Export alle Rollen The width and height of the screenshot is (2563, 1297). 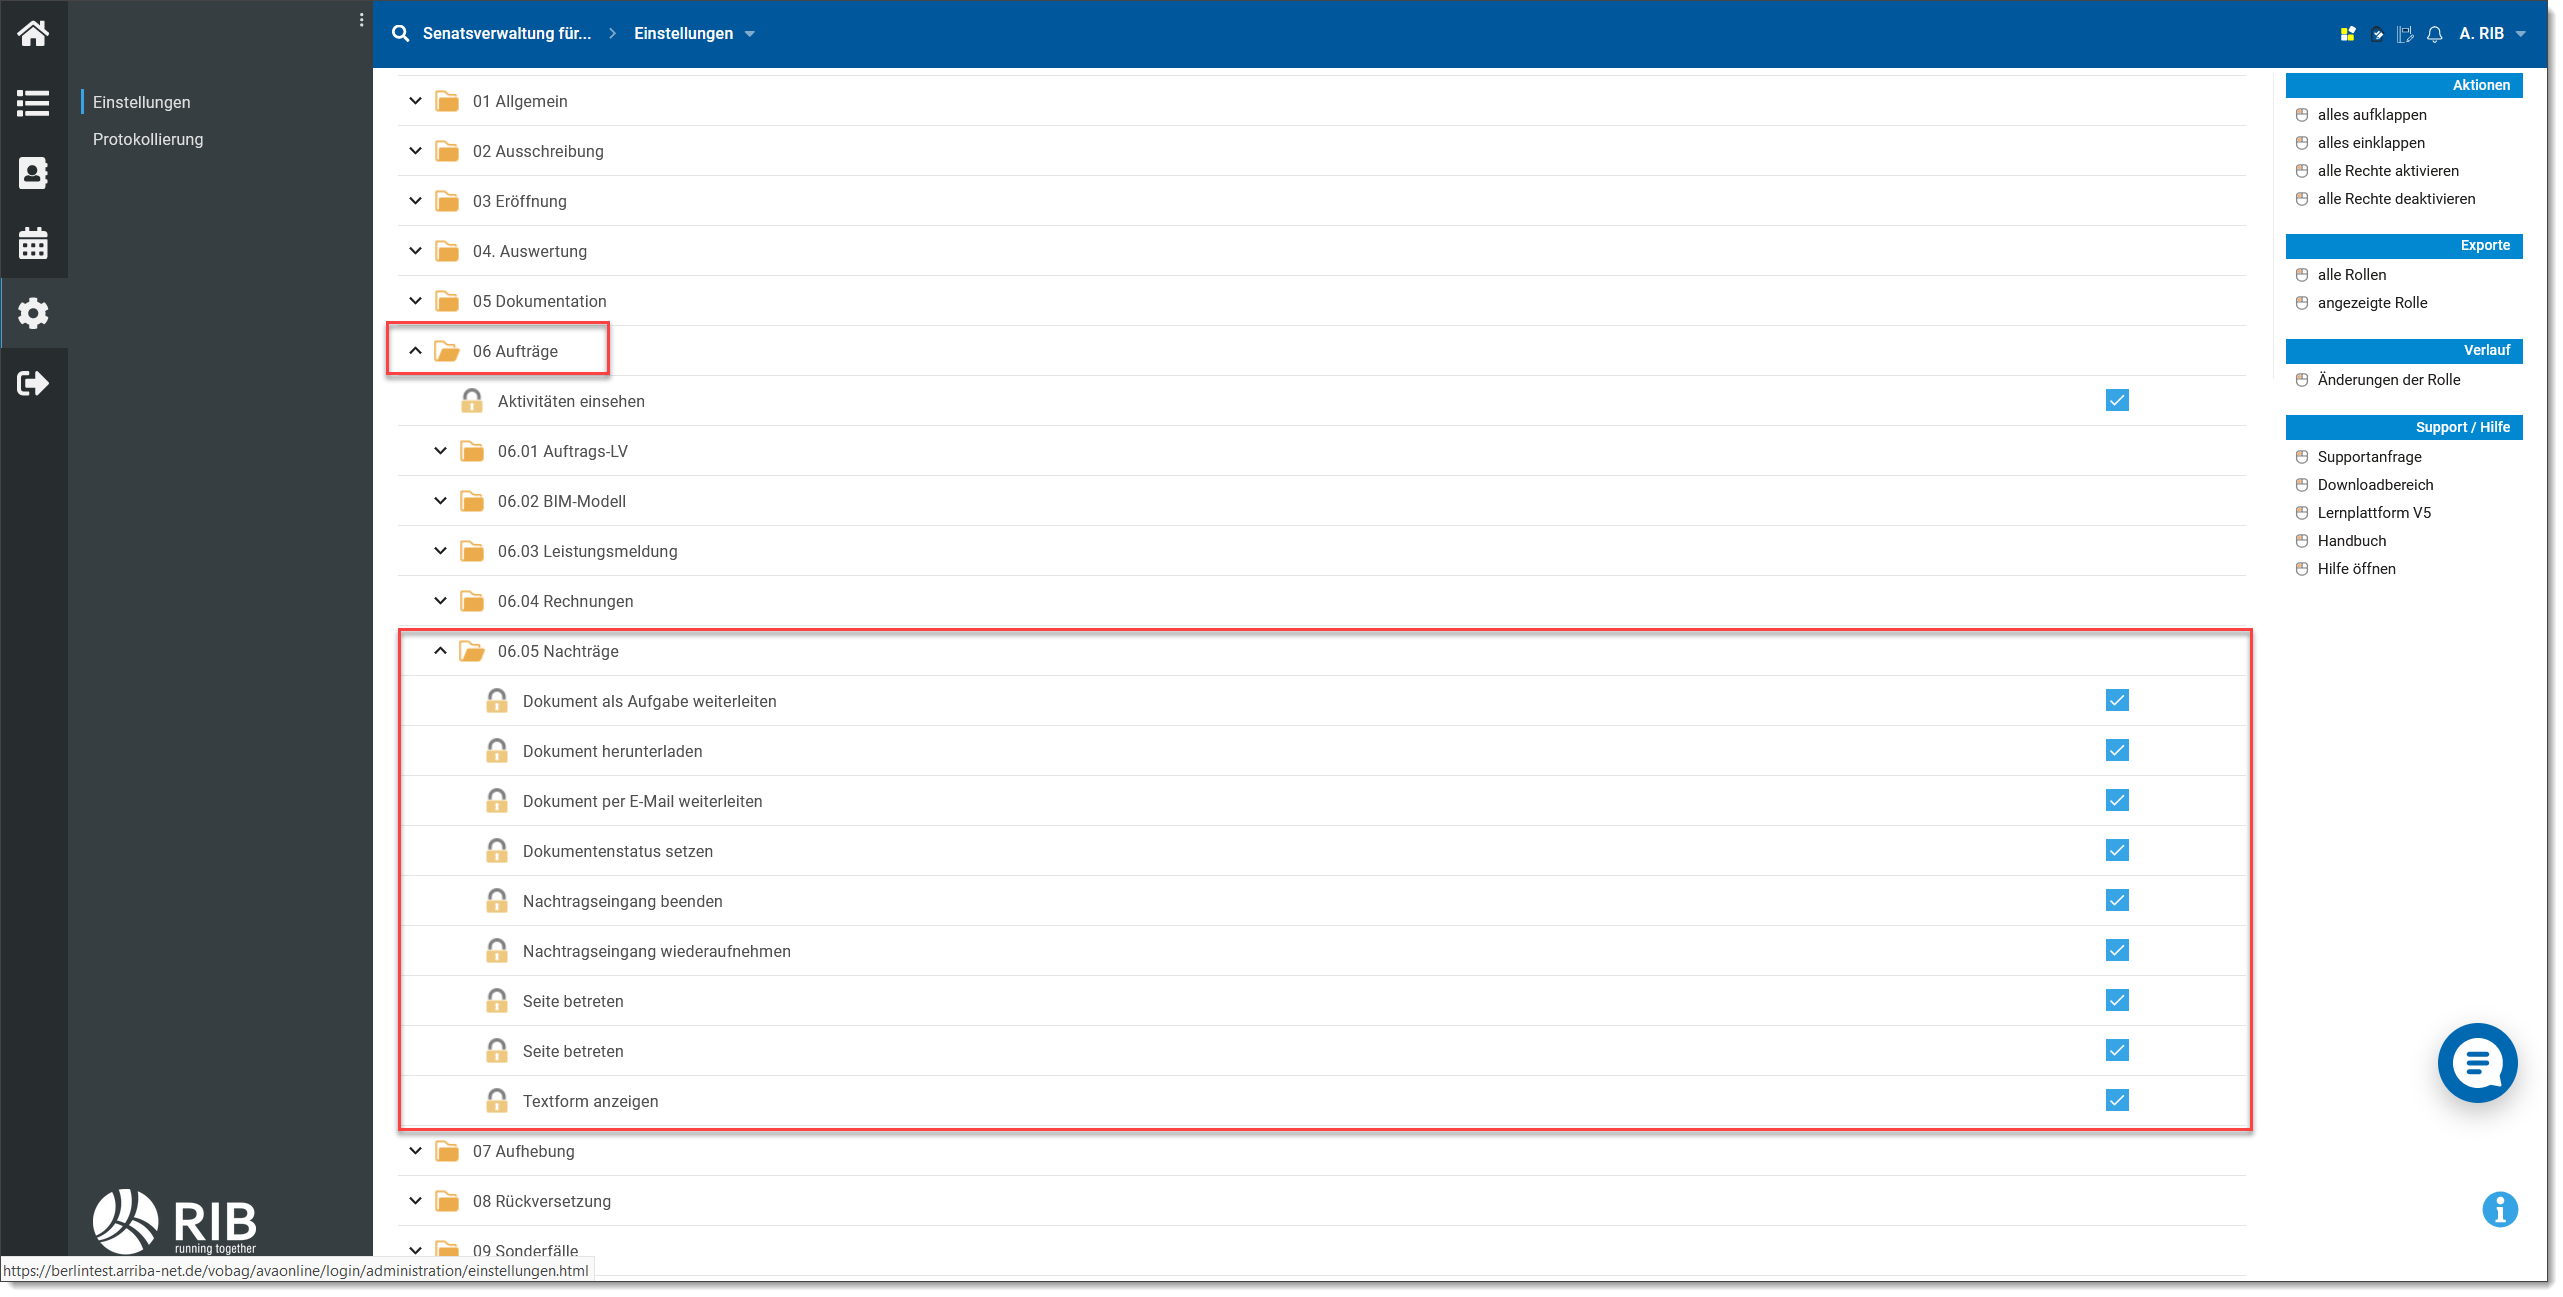click(x=2352, y=275)
